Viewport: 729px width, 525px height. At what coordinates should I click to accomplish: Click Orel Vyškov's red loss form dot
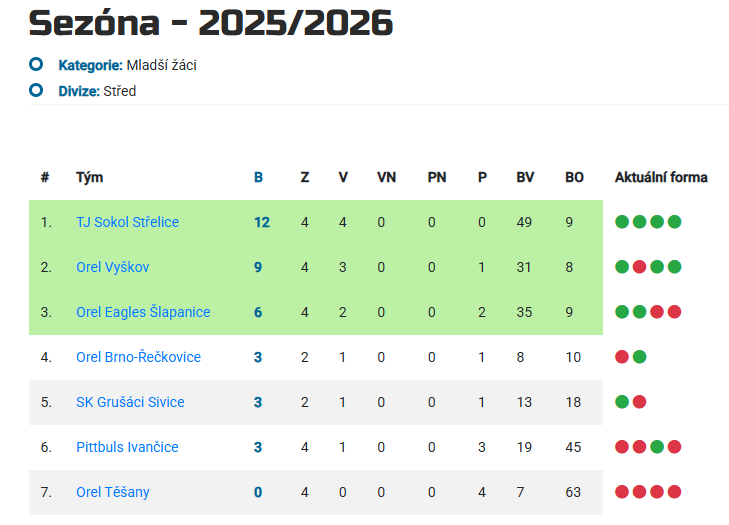pos(640,267)
